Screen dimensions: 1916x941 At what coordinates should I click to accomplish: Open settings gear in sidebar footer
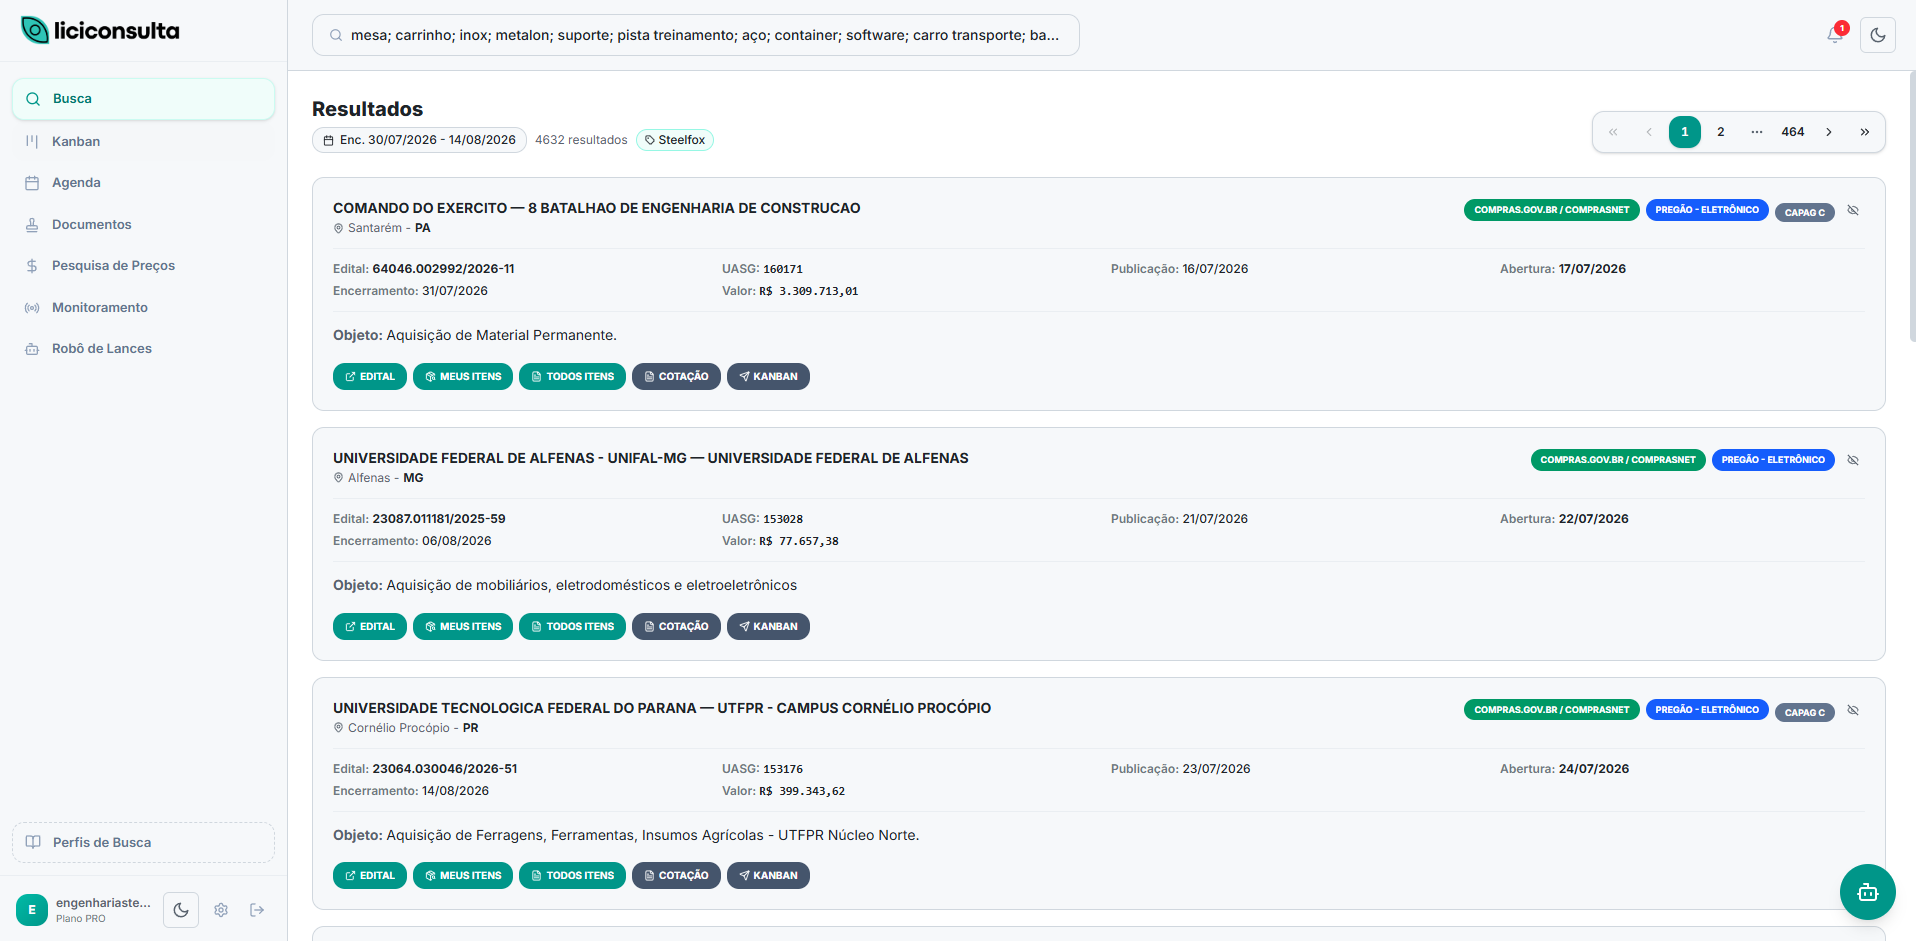(x=221, y=910)
